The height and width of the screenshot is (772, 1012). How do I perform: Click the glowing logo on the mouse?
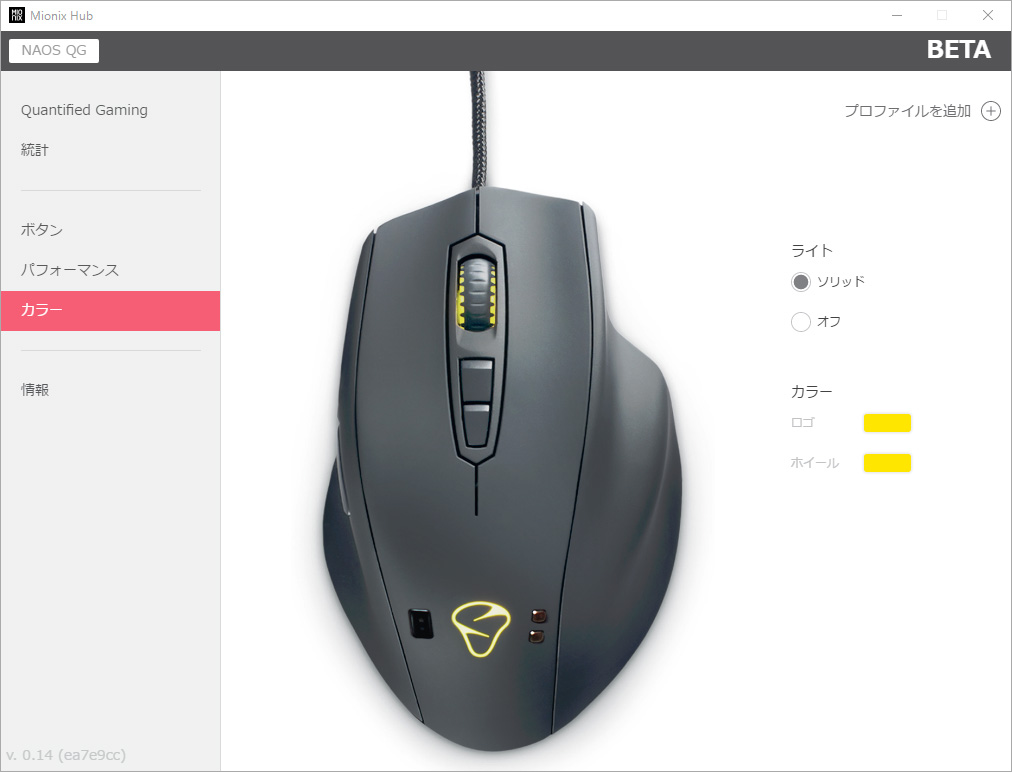[481, 628]
